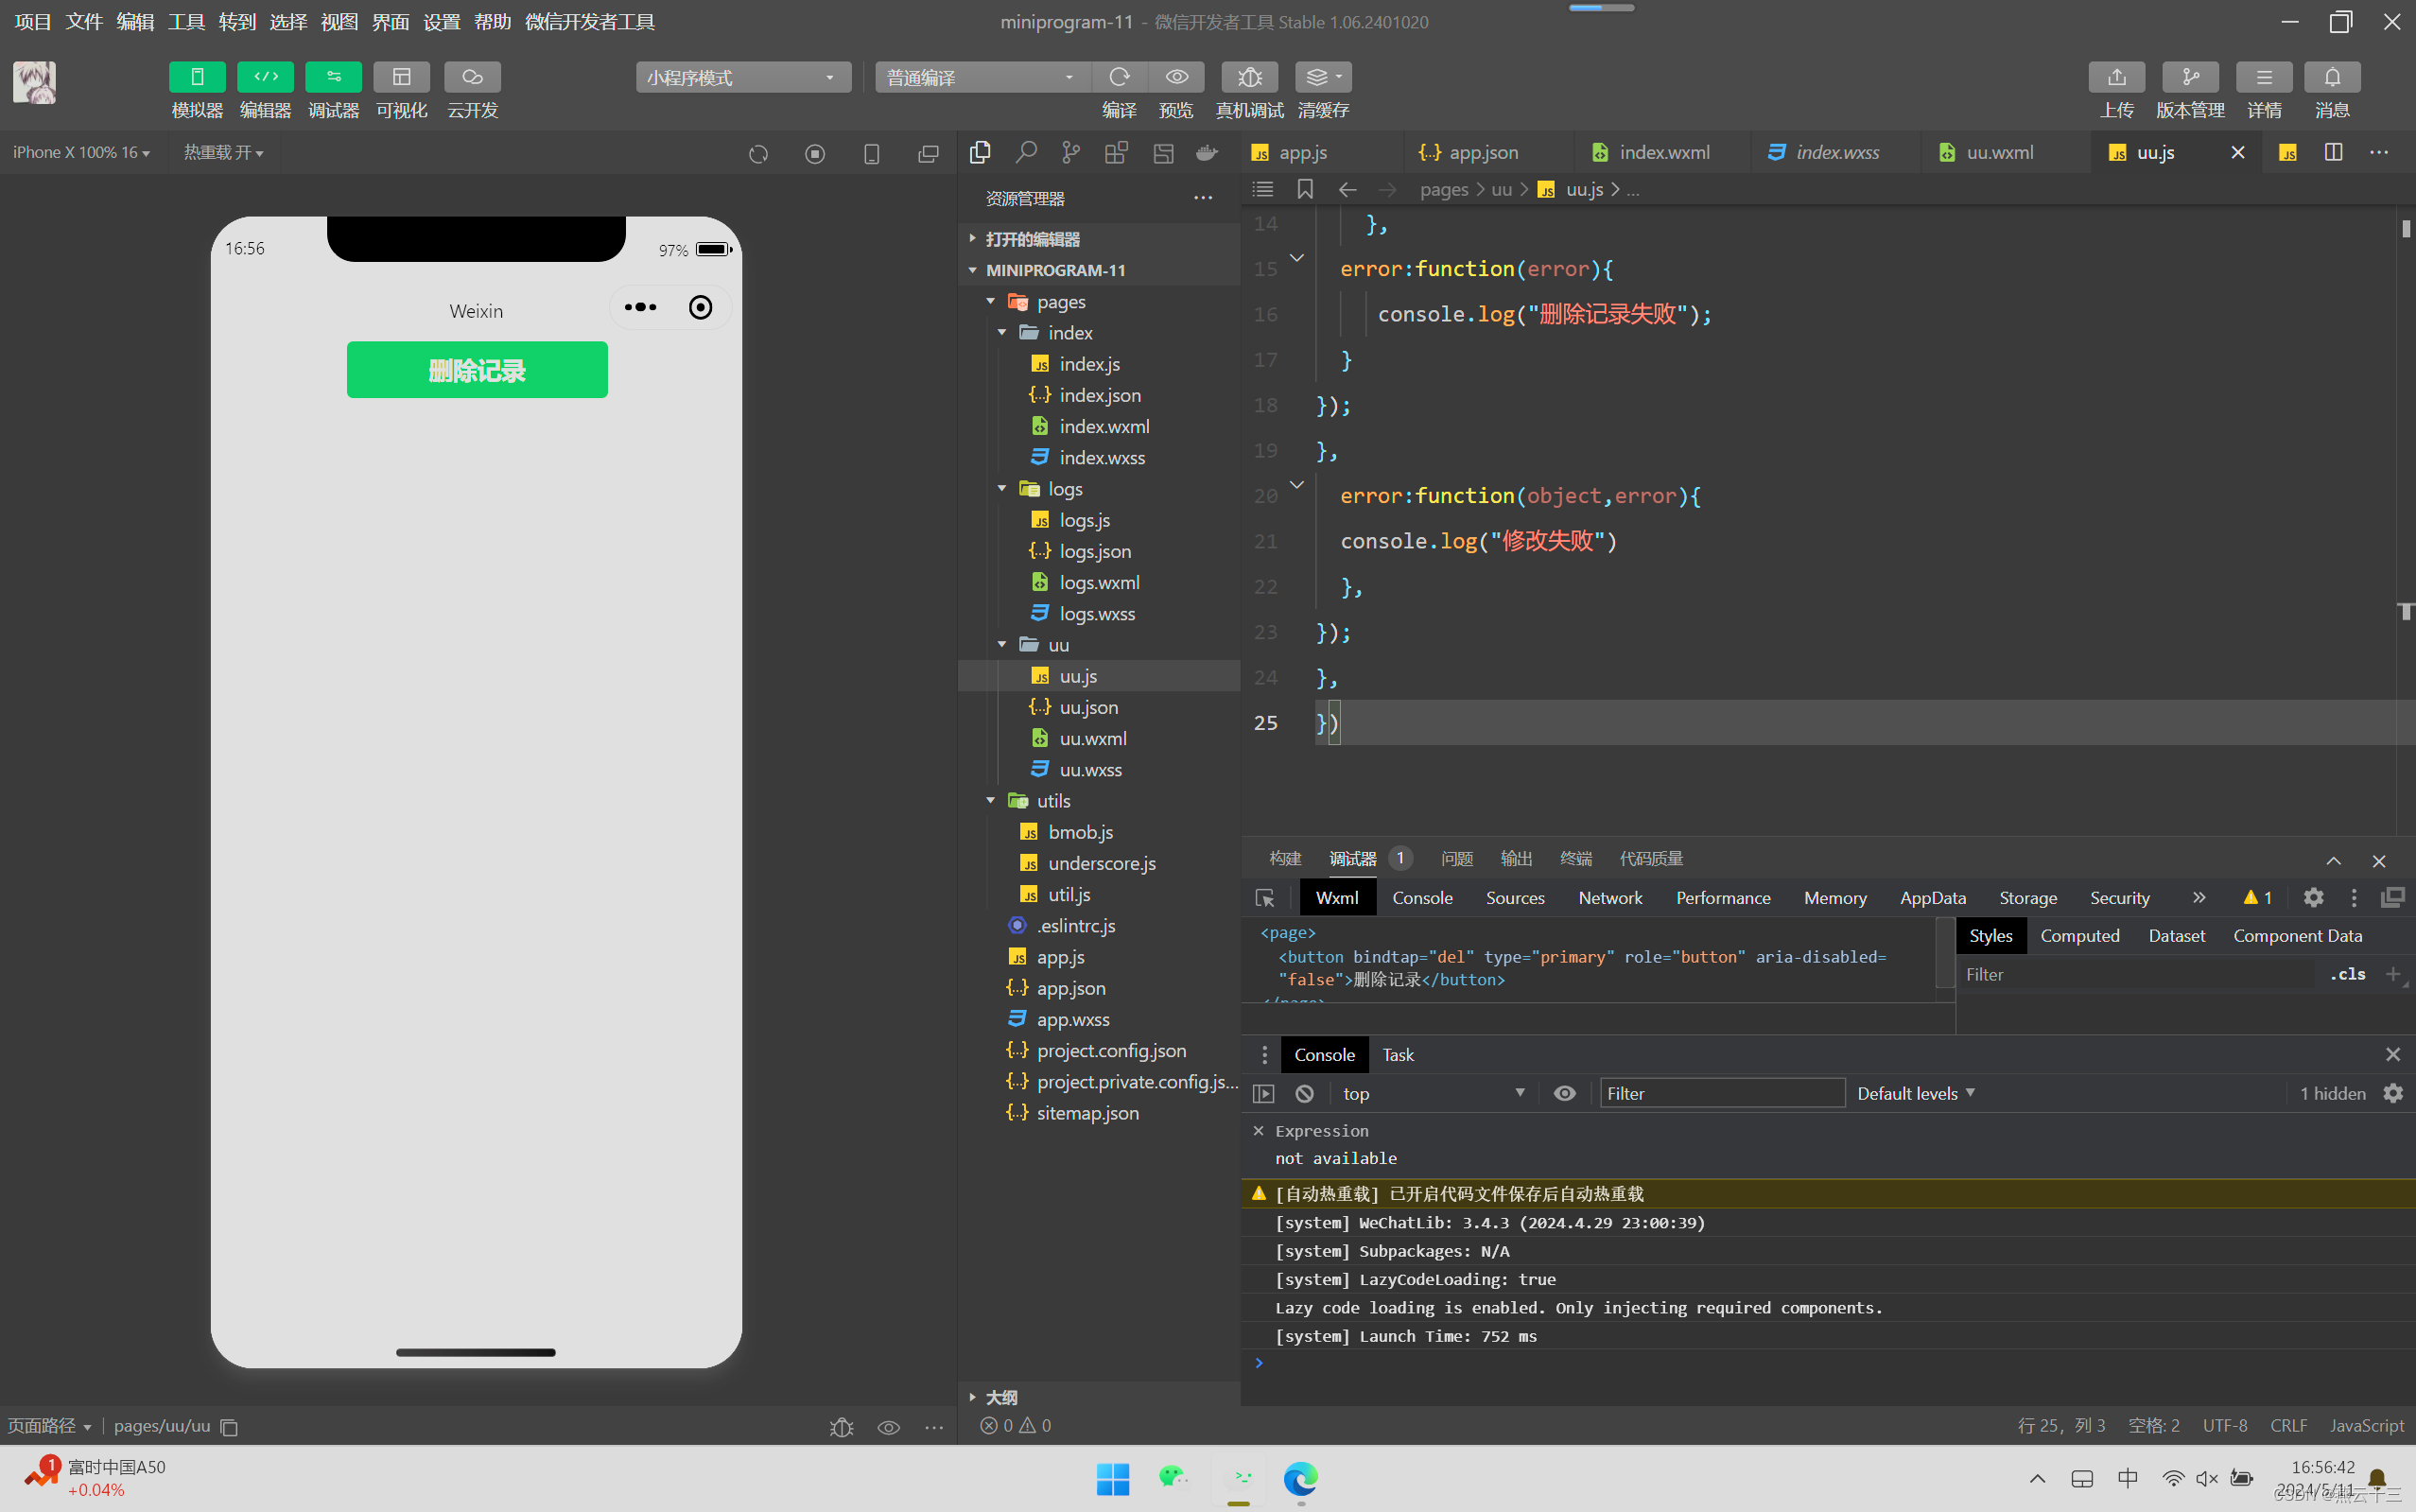Open the 小程序模式 mode dropdown
Viewport: 2416px width, 1512px height.
coord(743,77)
